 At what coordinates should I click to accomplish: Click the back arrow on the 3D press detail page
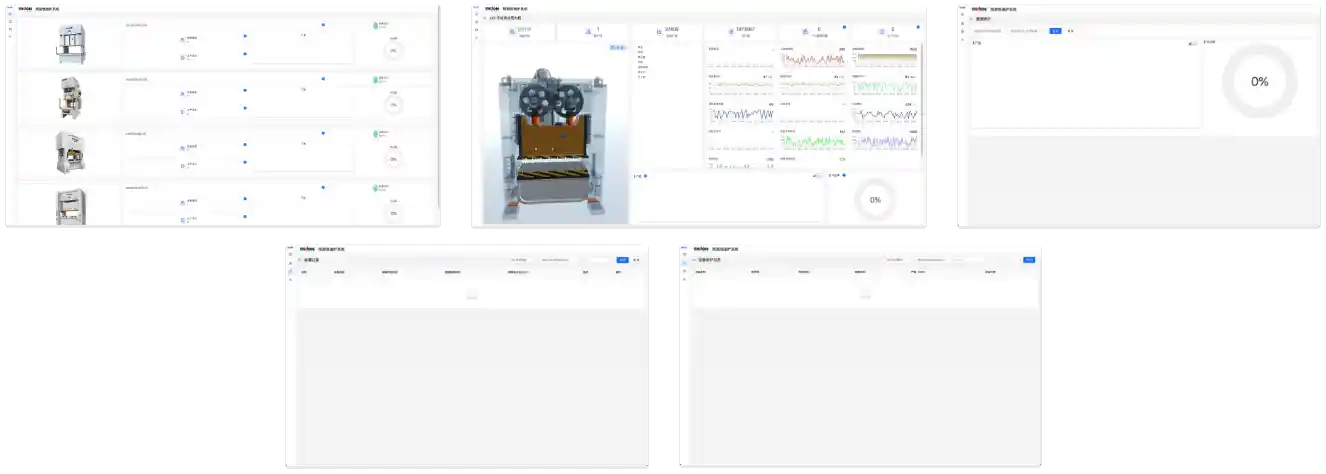pos(485,18)
